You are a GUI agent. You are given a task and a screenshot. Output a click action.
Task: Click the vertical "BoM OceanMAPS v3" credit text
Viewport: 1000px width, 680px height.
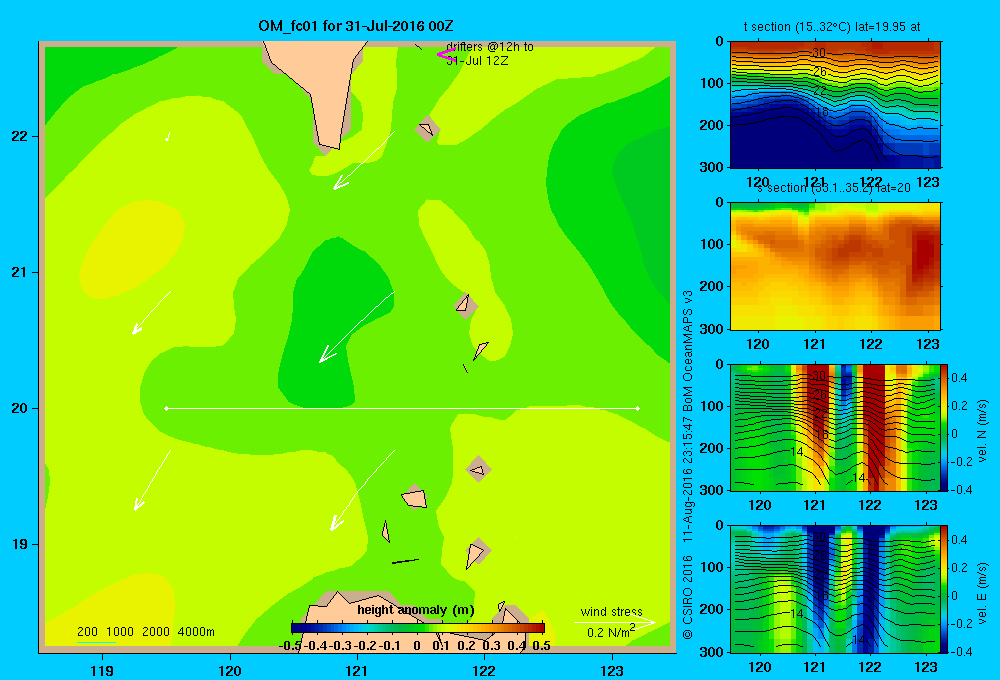click(688, 351)
